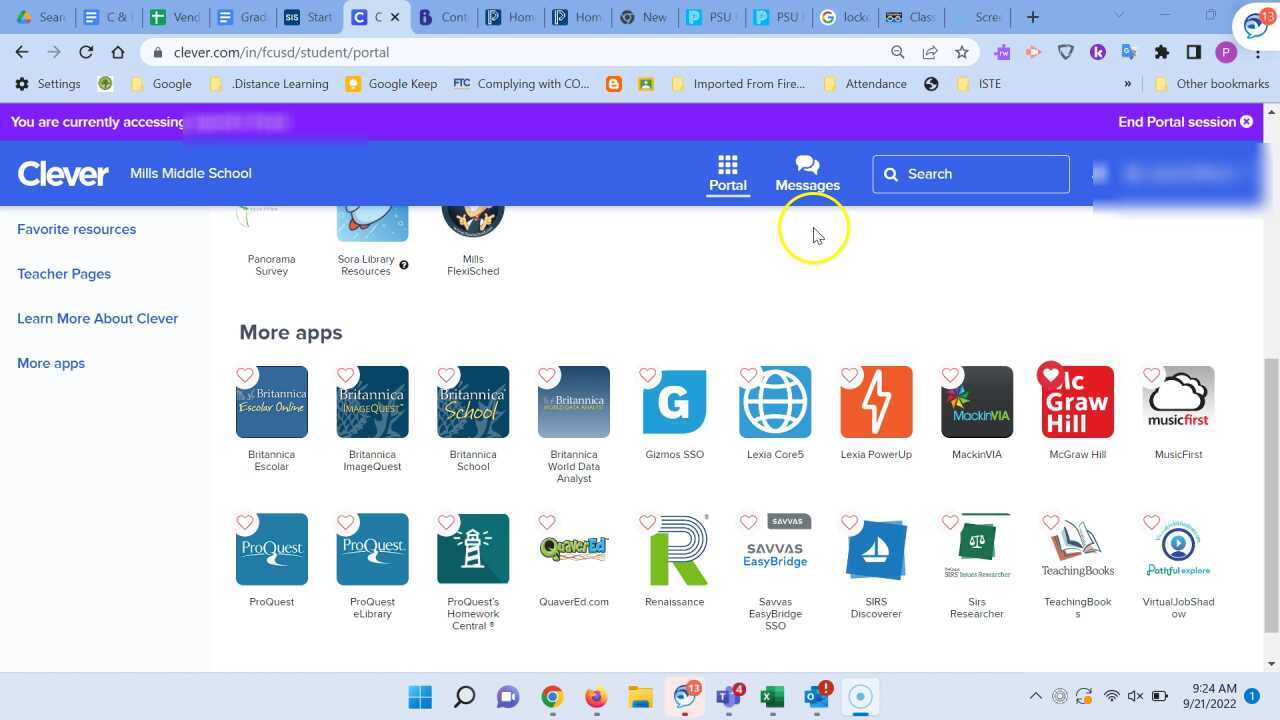Image resolution: width=1280 pixels, height=720 pixels.
Task: Show hidden system tray icons
Action: pos(1036,696)
